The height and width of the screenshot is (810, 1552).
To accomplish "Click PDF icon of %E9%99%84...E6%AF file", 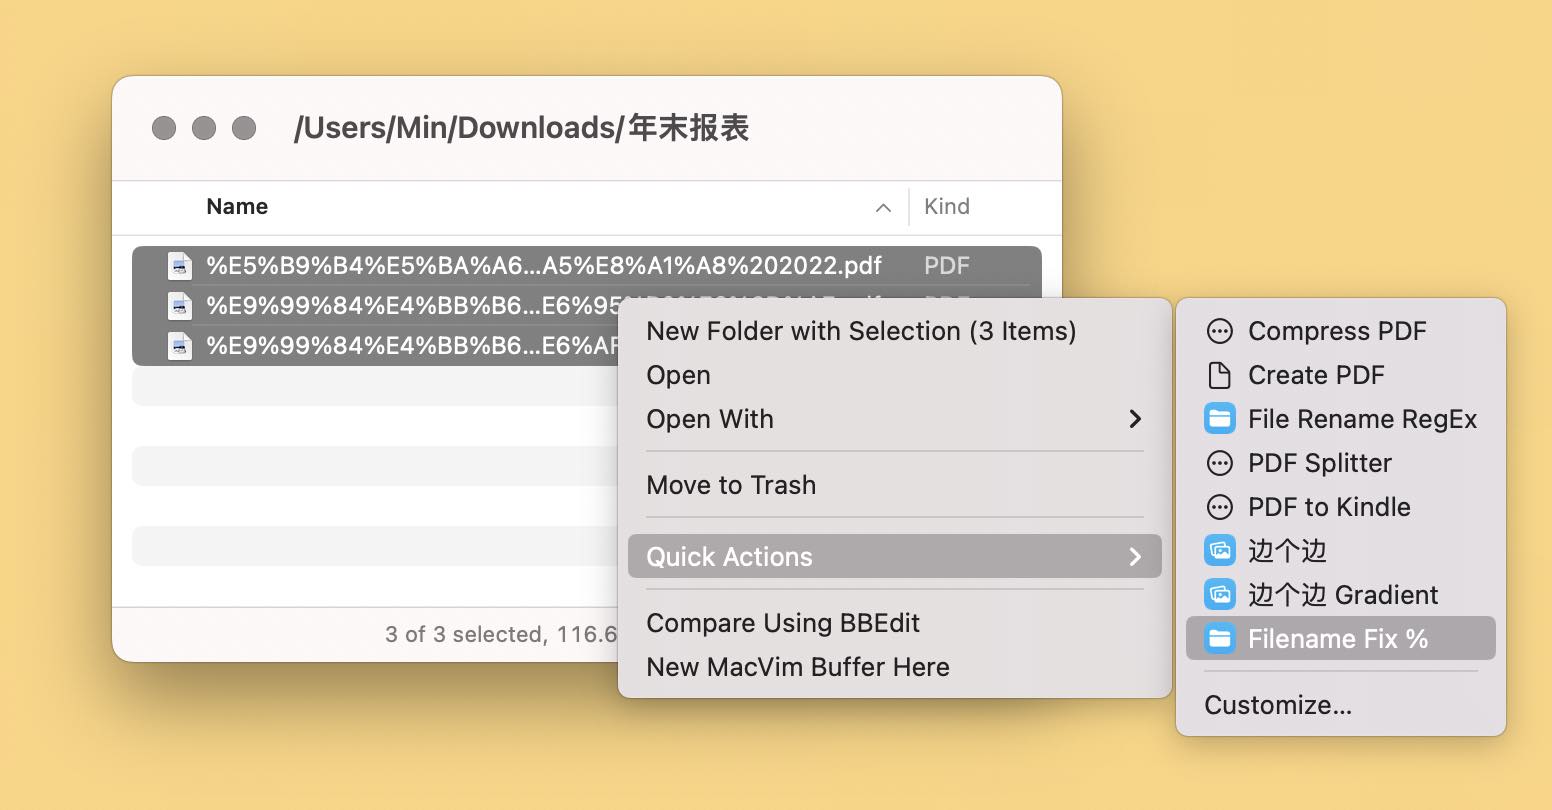I will tap(180, 346).
